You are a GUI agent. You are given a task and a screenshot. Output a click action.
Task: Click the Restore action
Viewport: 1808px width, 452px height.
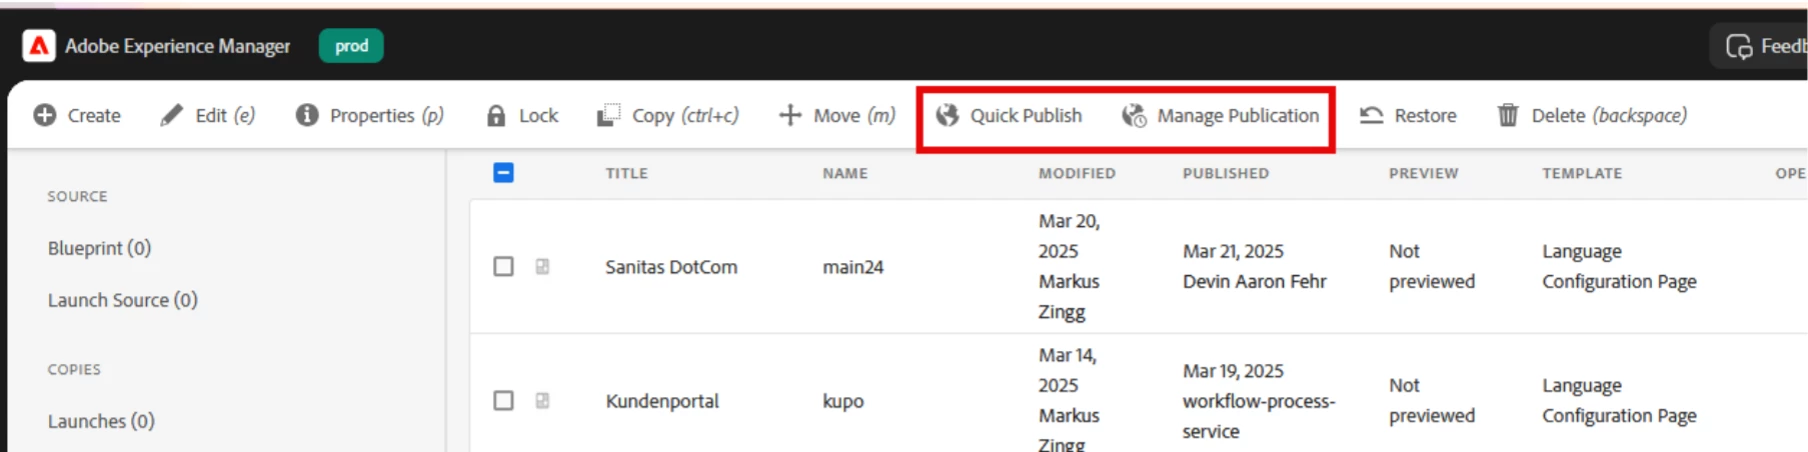coord(1408,116)
